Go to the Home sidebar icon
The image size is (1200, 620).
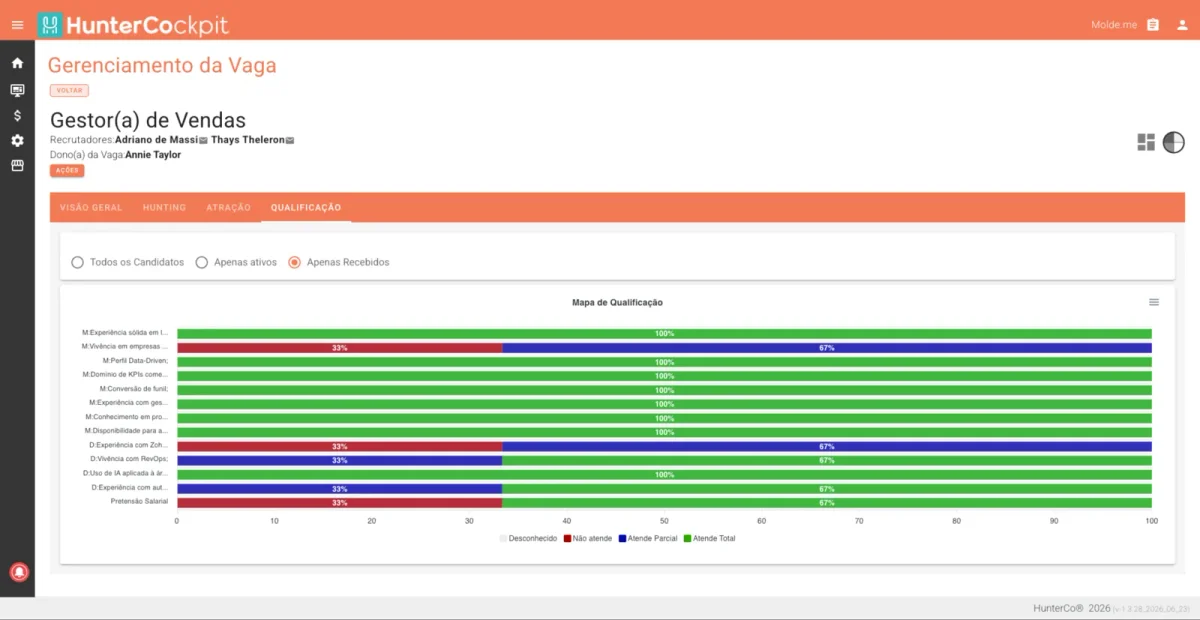[17, 63]
